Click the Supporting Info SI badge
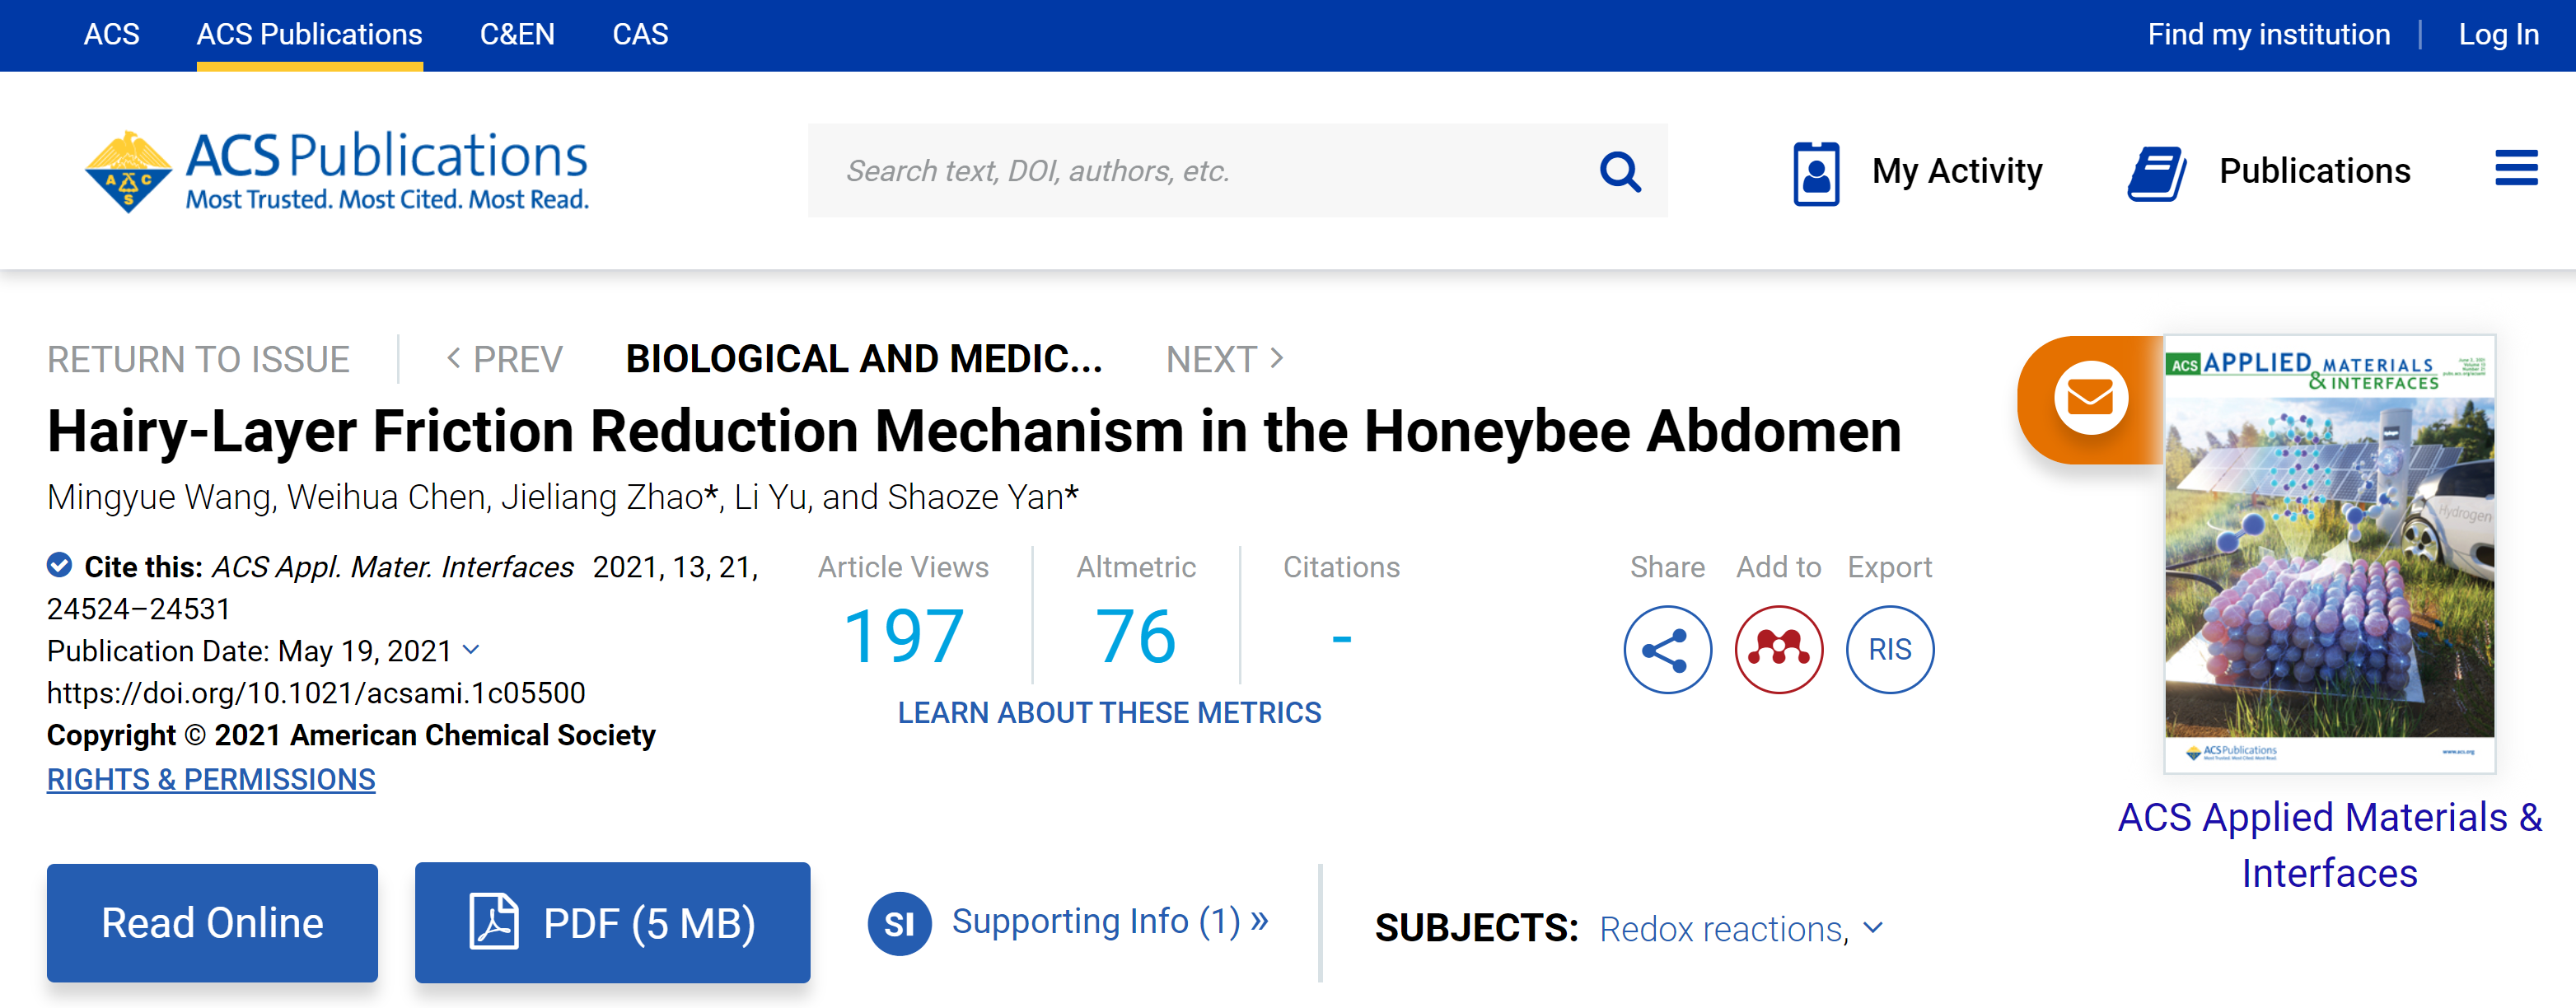This screenshot has width=2576, height=1008. (x=898, y=923)
